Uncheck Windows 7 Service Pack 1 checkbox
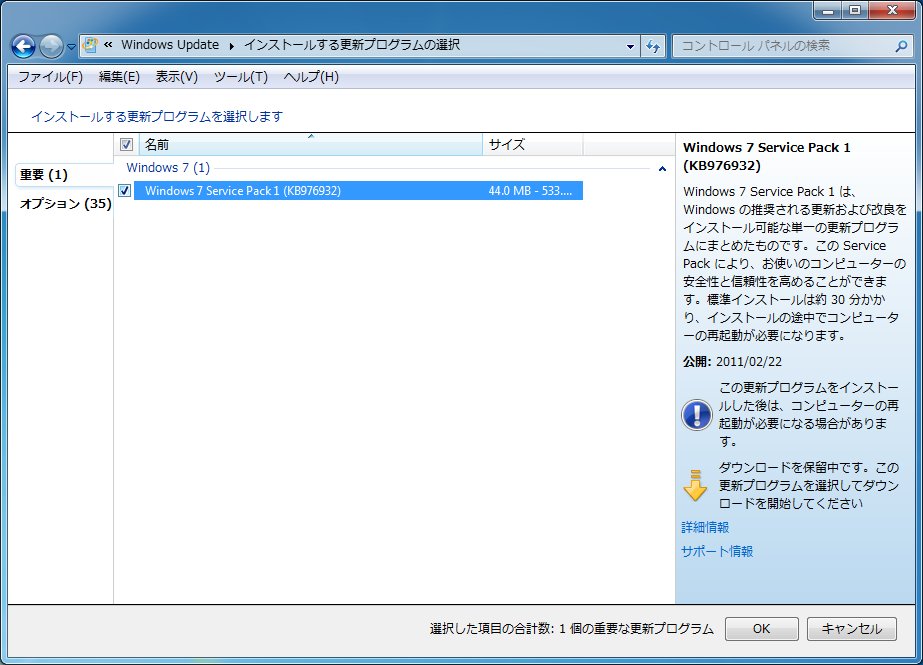 124,190
